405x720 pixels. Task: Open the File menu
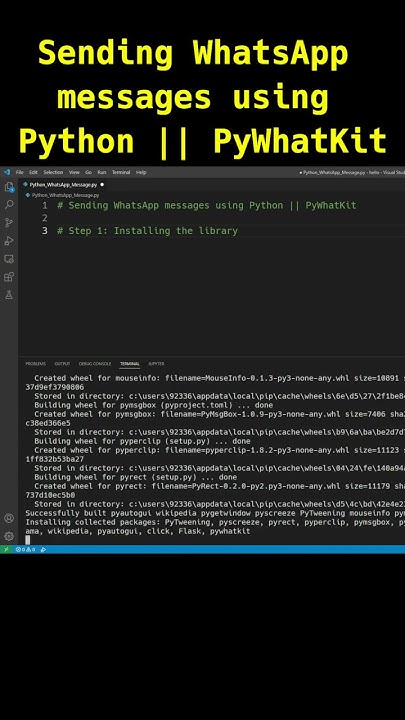[20, 172]
